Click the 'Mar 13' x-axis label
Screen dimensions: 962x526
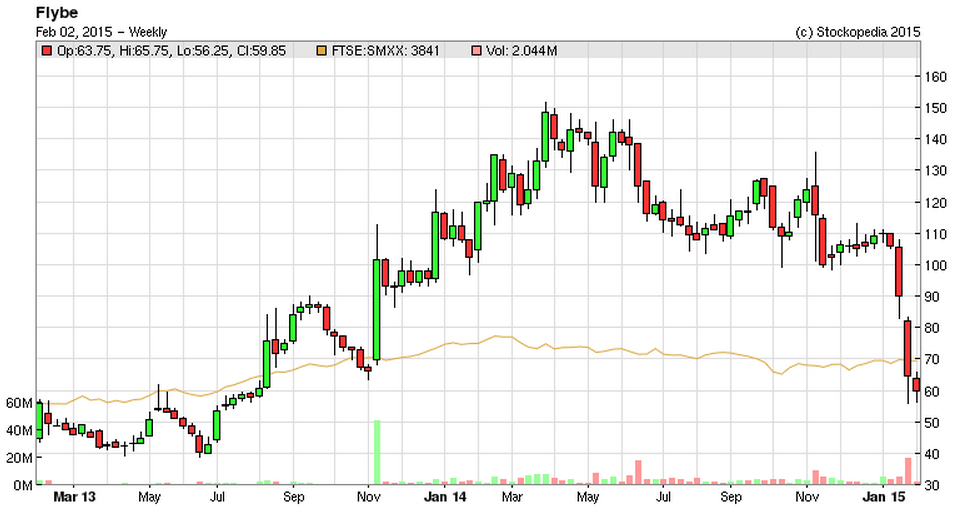(x=74, y=497)
